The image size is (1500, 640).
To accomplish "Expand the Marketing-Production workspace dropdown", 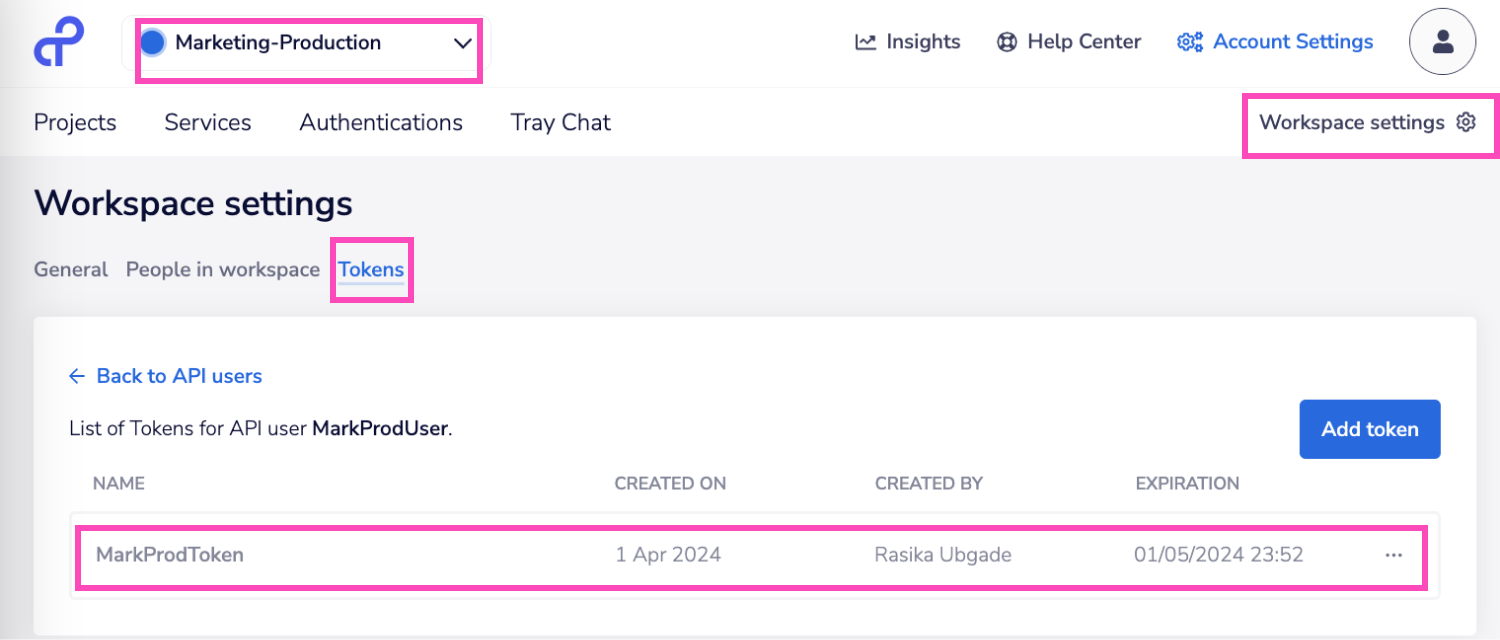I will [x=462, y=43].
